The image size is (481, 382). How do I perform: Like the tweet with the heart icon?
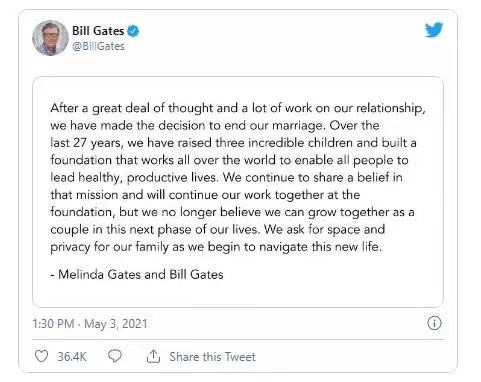coord(42,356)
